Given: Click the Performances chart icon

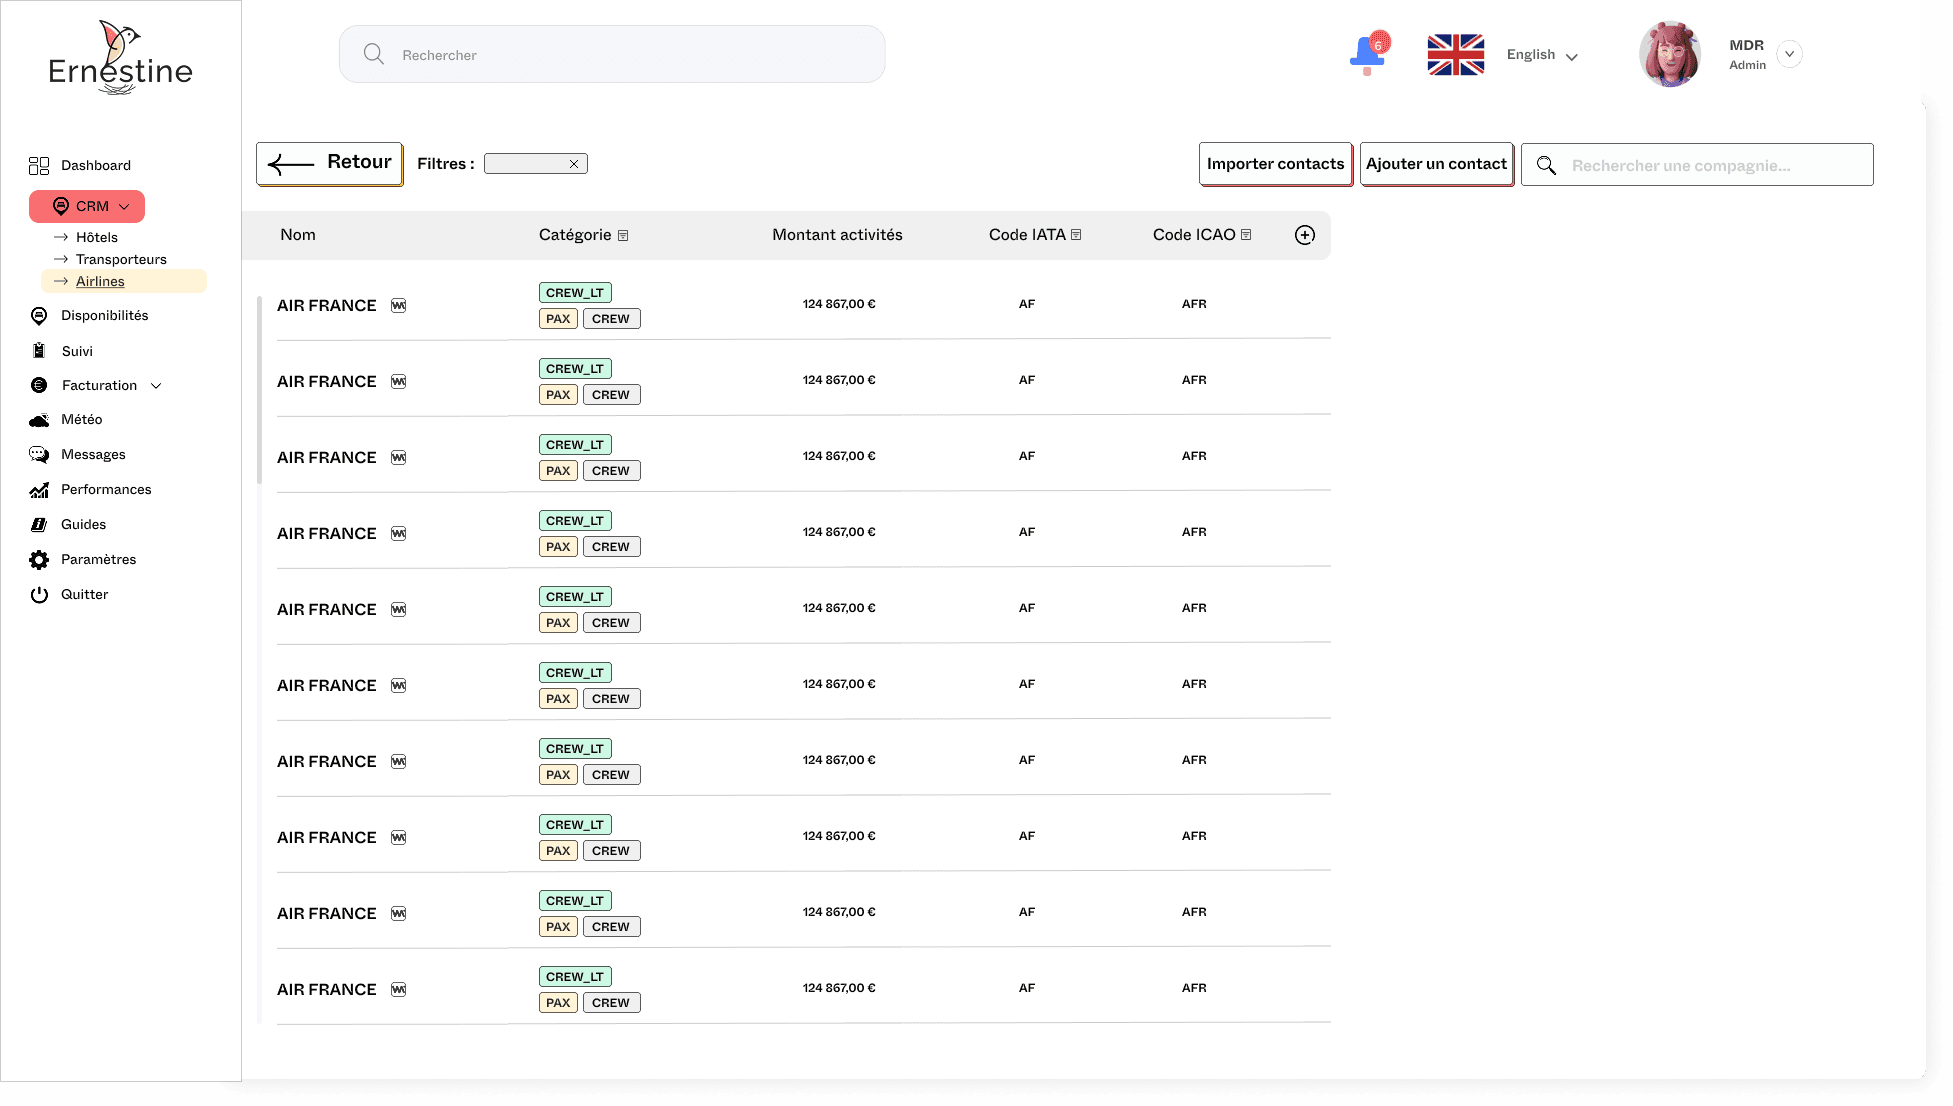Looking at the screenshot, I should pos(39,490).
